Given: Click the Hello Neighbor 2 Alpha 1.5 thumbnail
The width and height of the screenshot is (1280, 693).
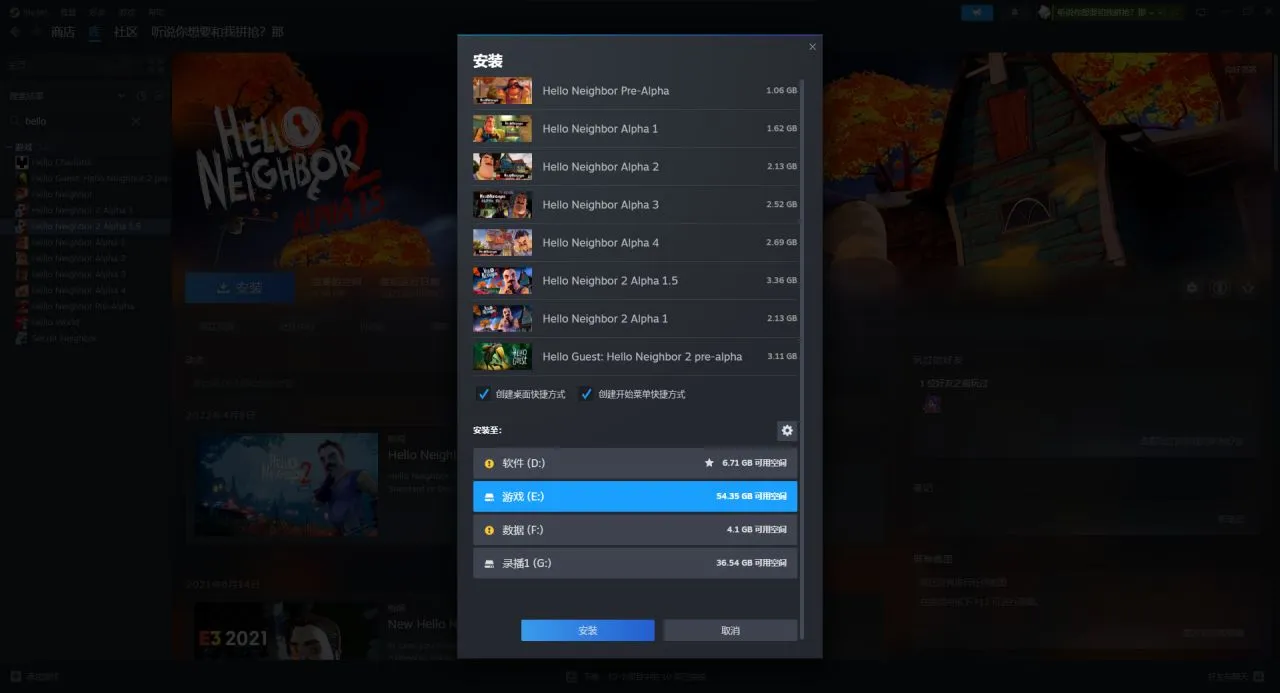Looking at the screenshot, I should click(502, 280).
